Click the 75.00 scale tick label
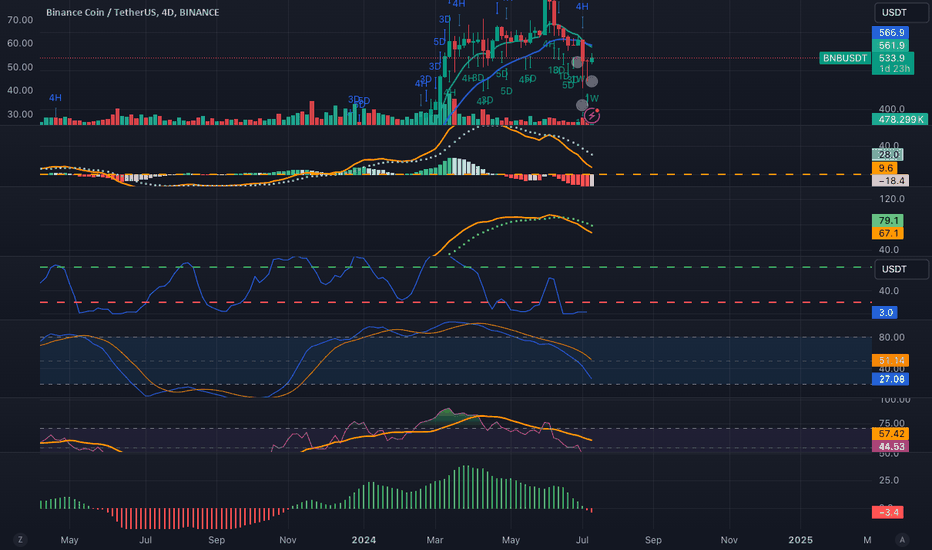Image resolution: width=932 pixels, height=550 pixels. coord(892,424)
